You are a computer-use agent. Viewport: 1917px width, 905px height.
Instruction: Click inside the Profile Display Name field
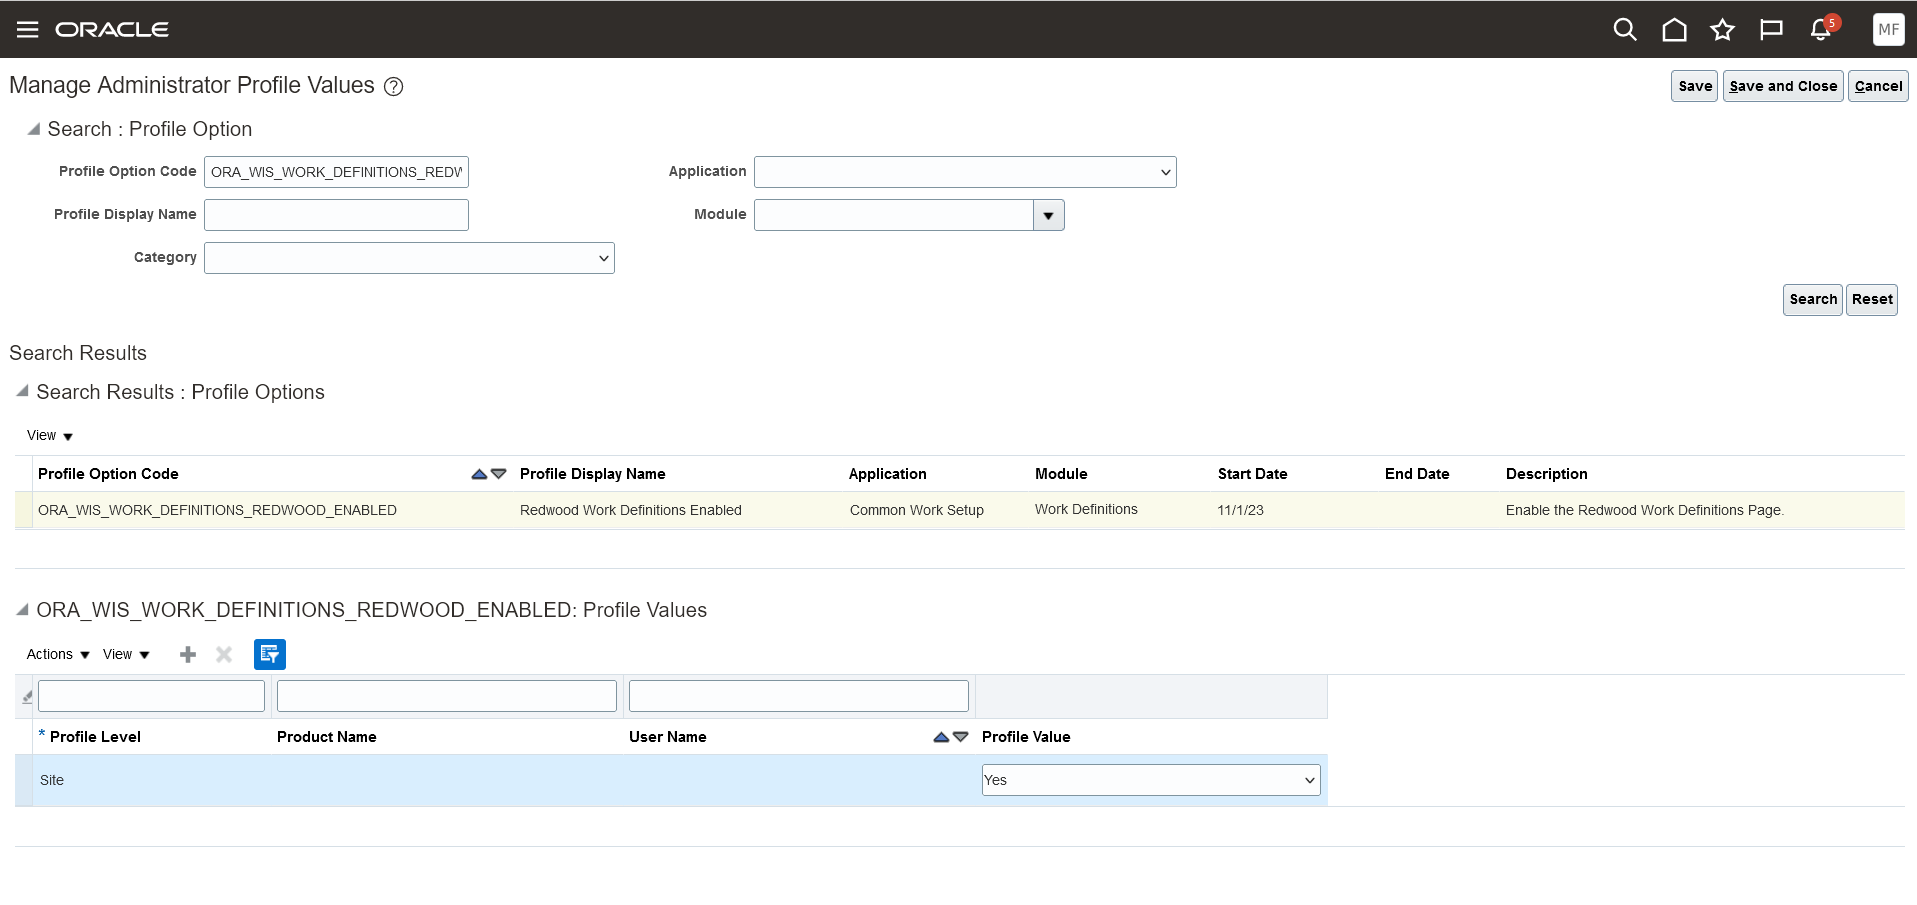tap(335, 214)
